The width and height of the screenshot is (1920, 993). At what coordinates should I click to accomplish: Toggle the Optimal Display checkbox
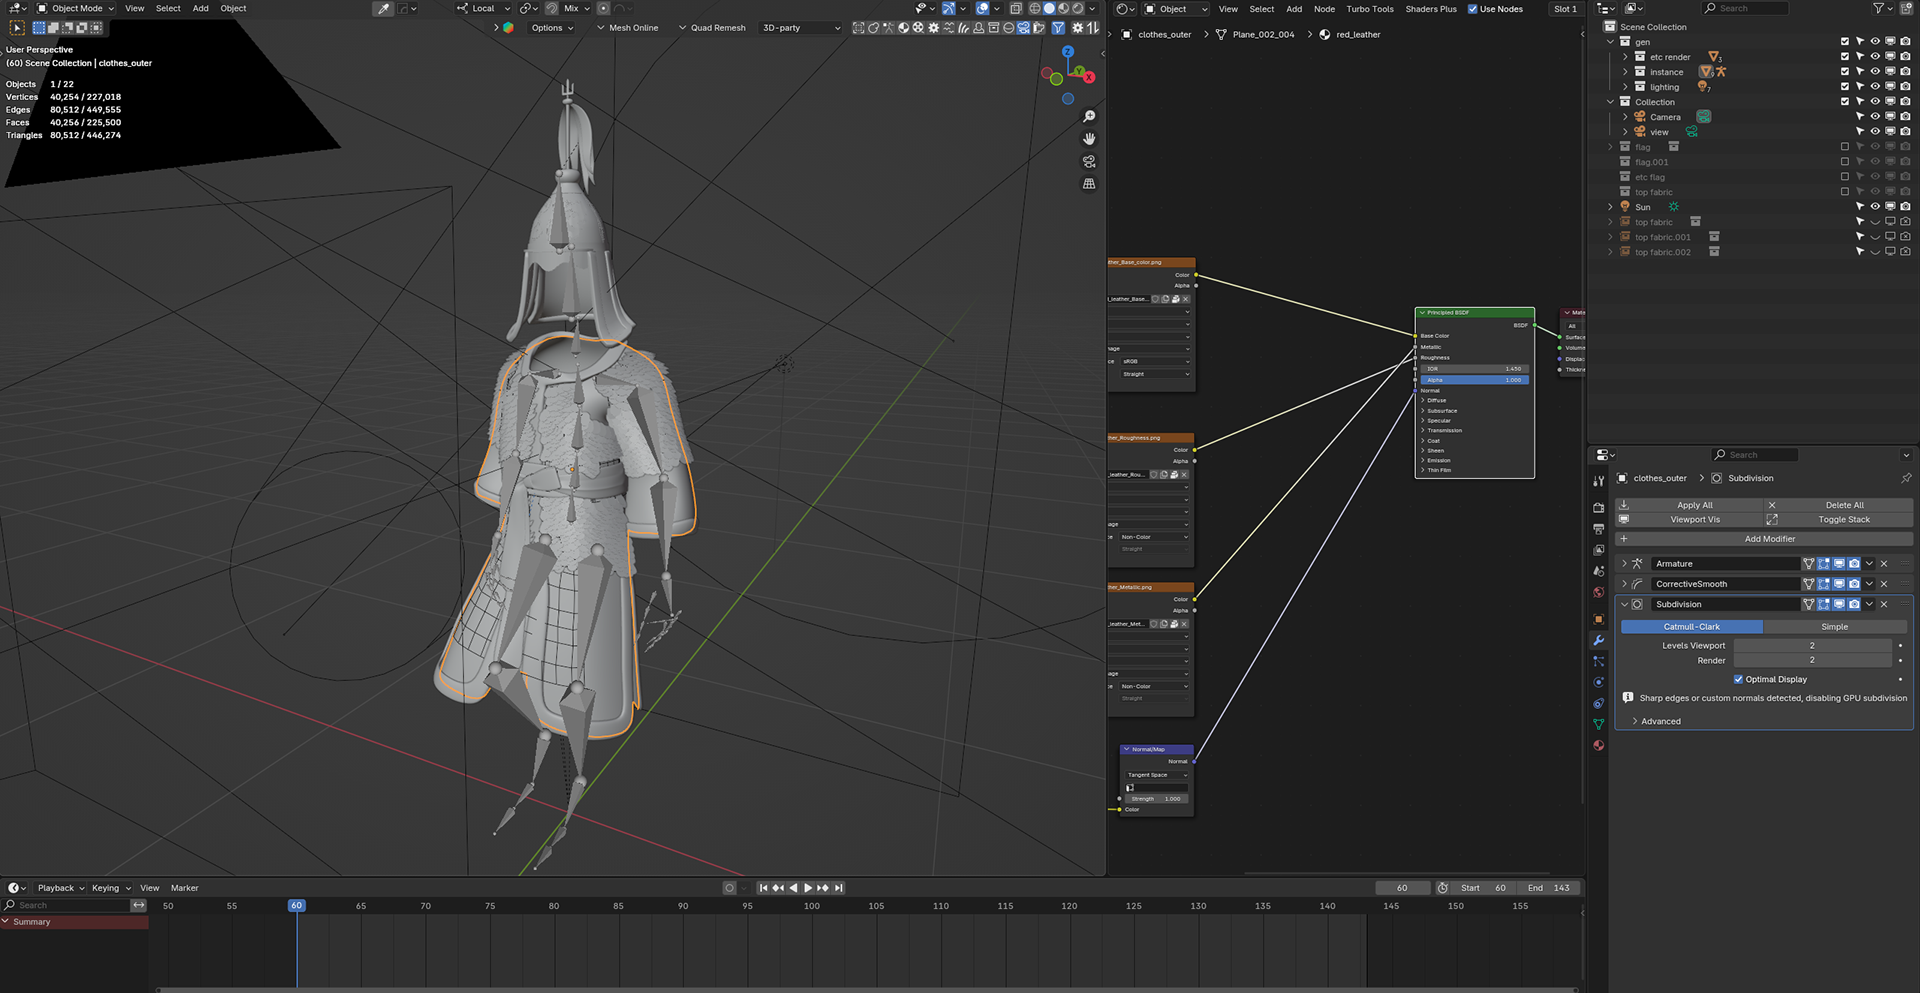click(x=1738, y=679)
